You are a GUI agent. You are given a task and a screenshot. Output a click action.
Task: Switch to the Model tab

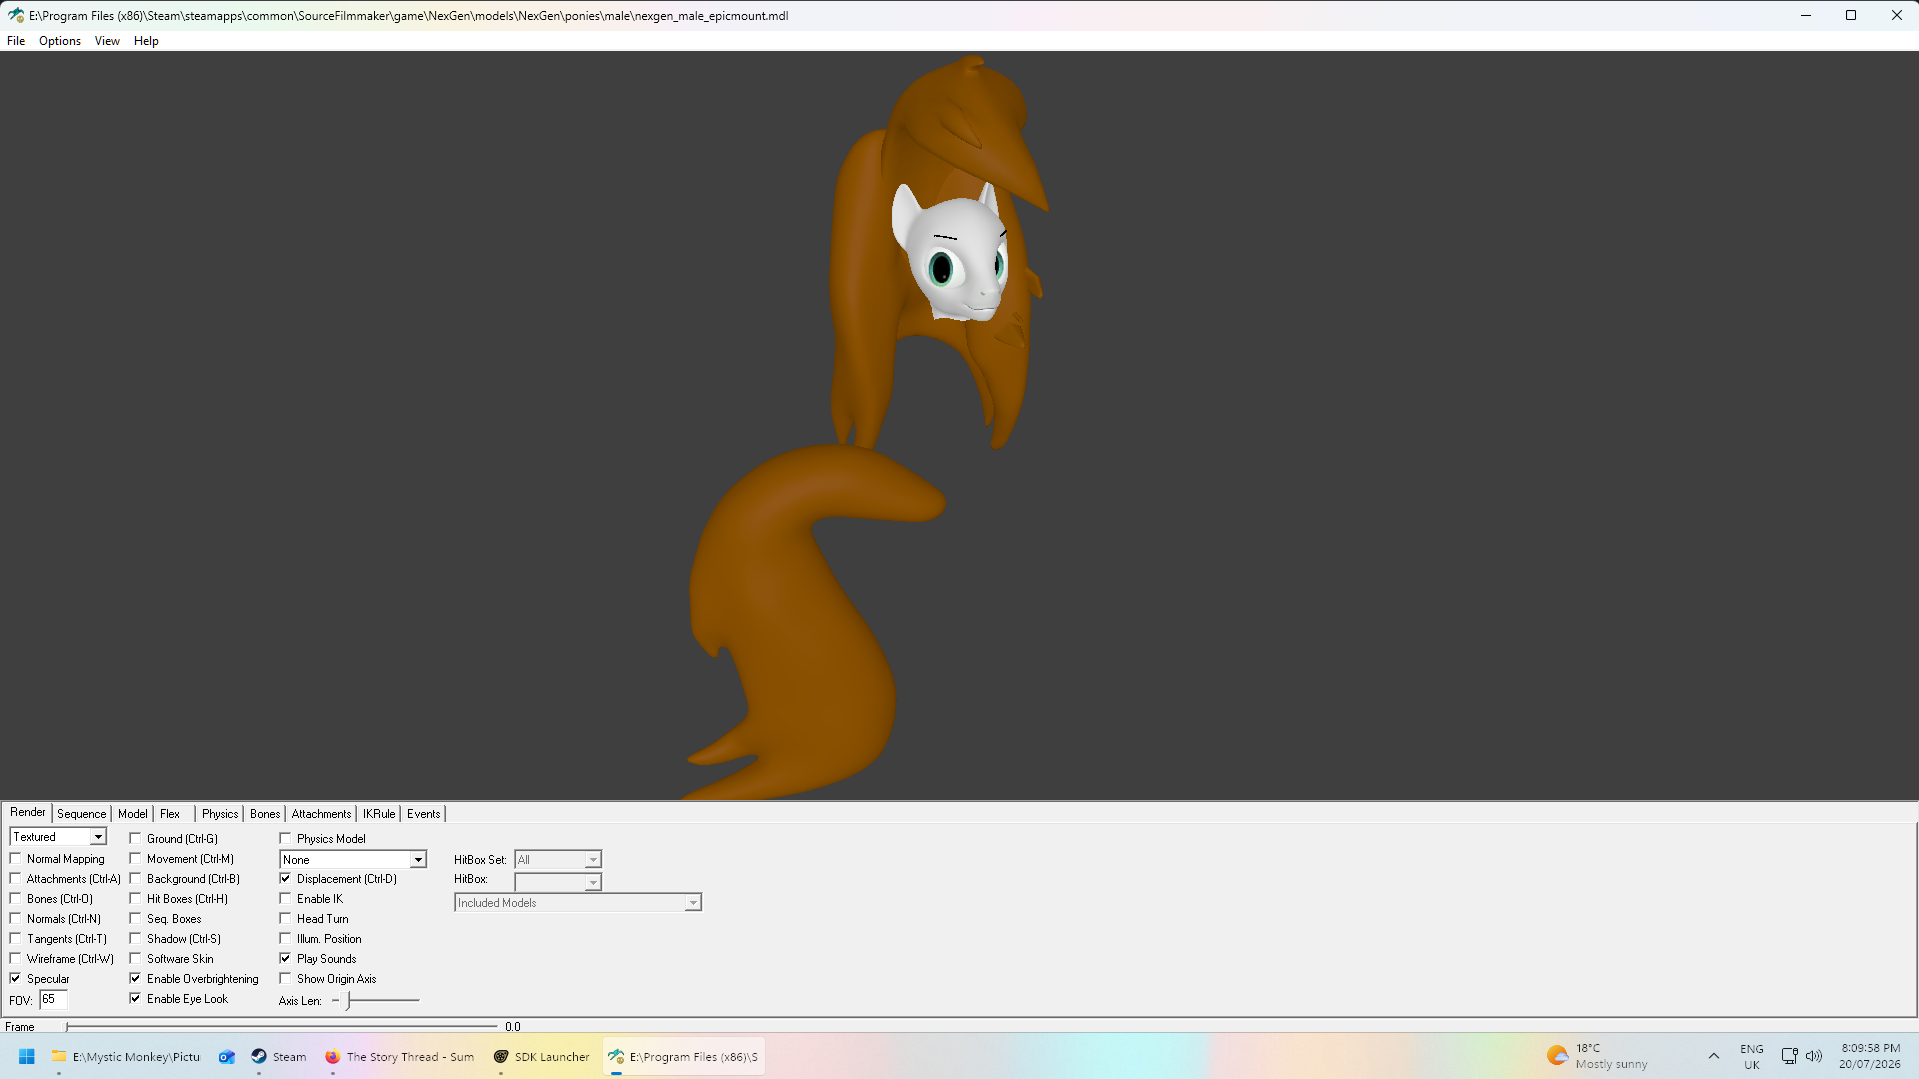133,814
